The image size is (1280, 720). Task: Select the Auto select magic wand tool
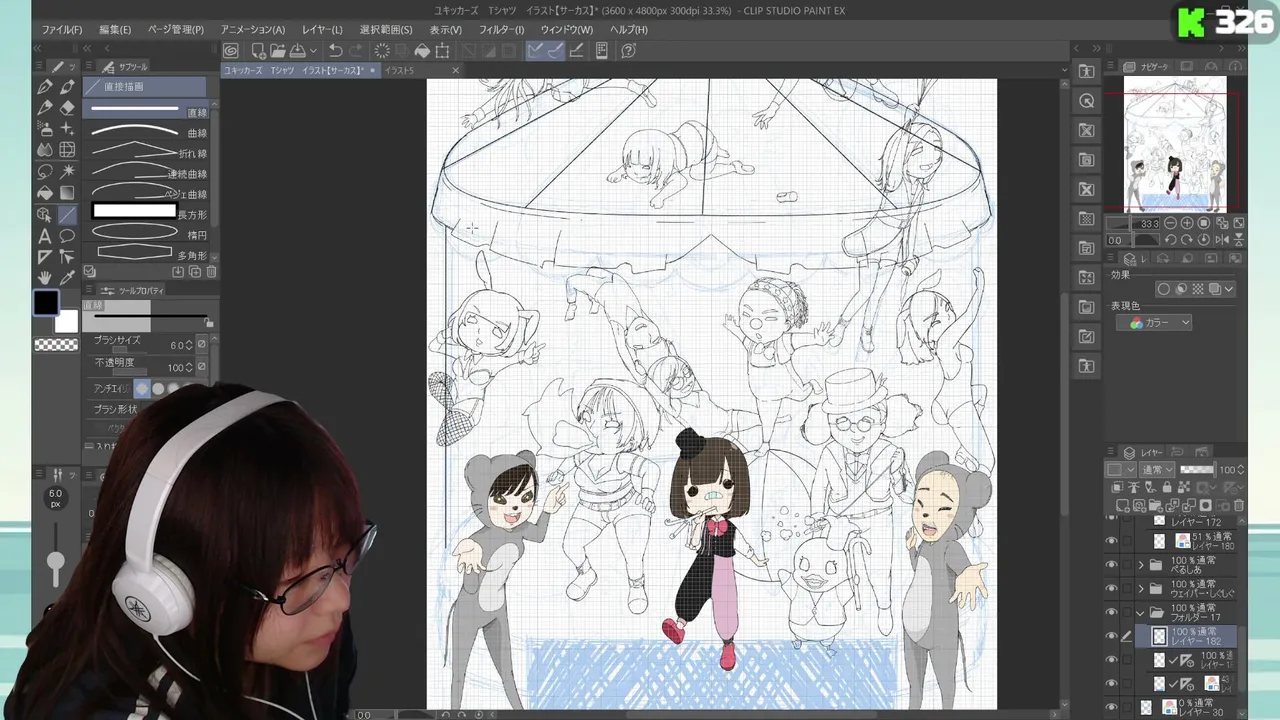click(x=67, y=171)
